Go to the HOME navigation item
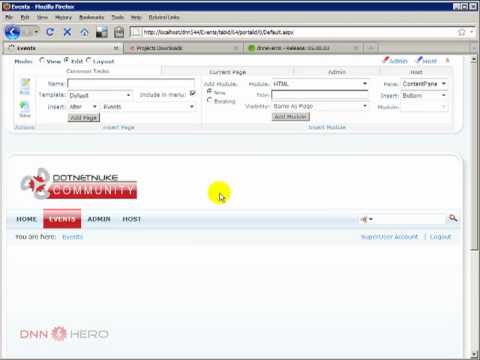The width and height of the screenshot is (480, 360). pyautogui.click(x=26, y=219)
